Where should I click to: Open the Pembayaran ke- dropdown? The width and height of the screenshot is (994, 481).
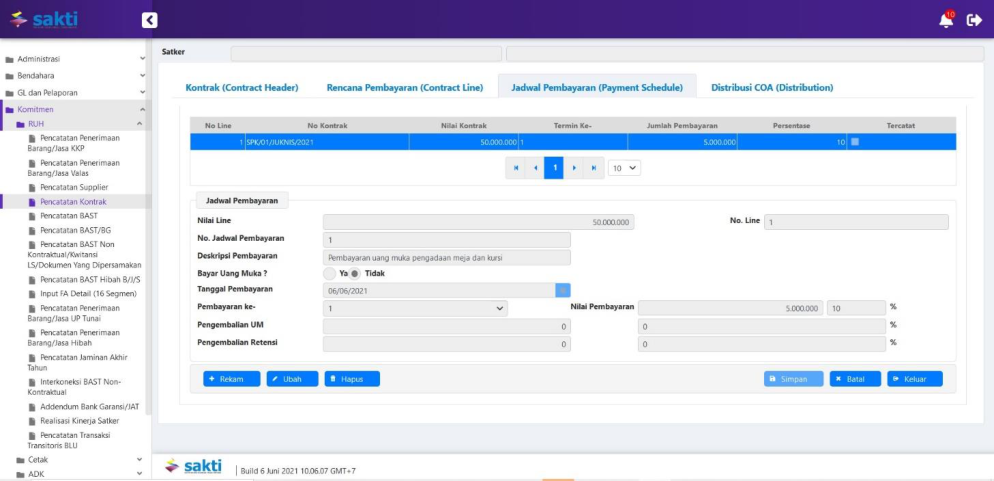coord(415,309)
